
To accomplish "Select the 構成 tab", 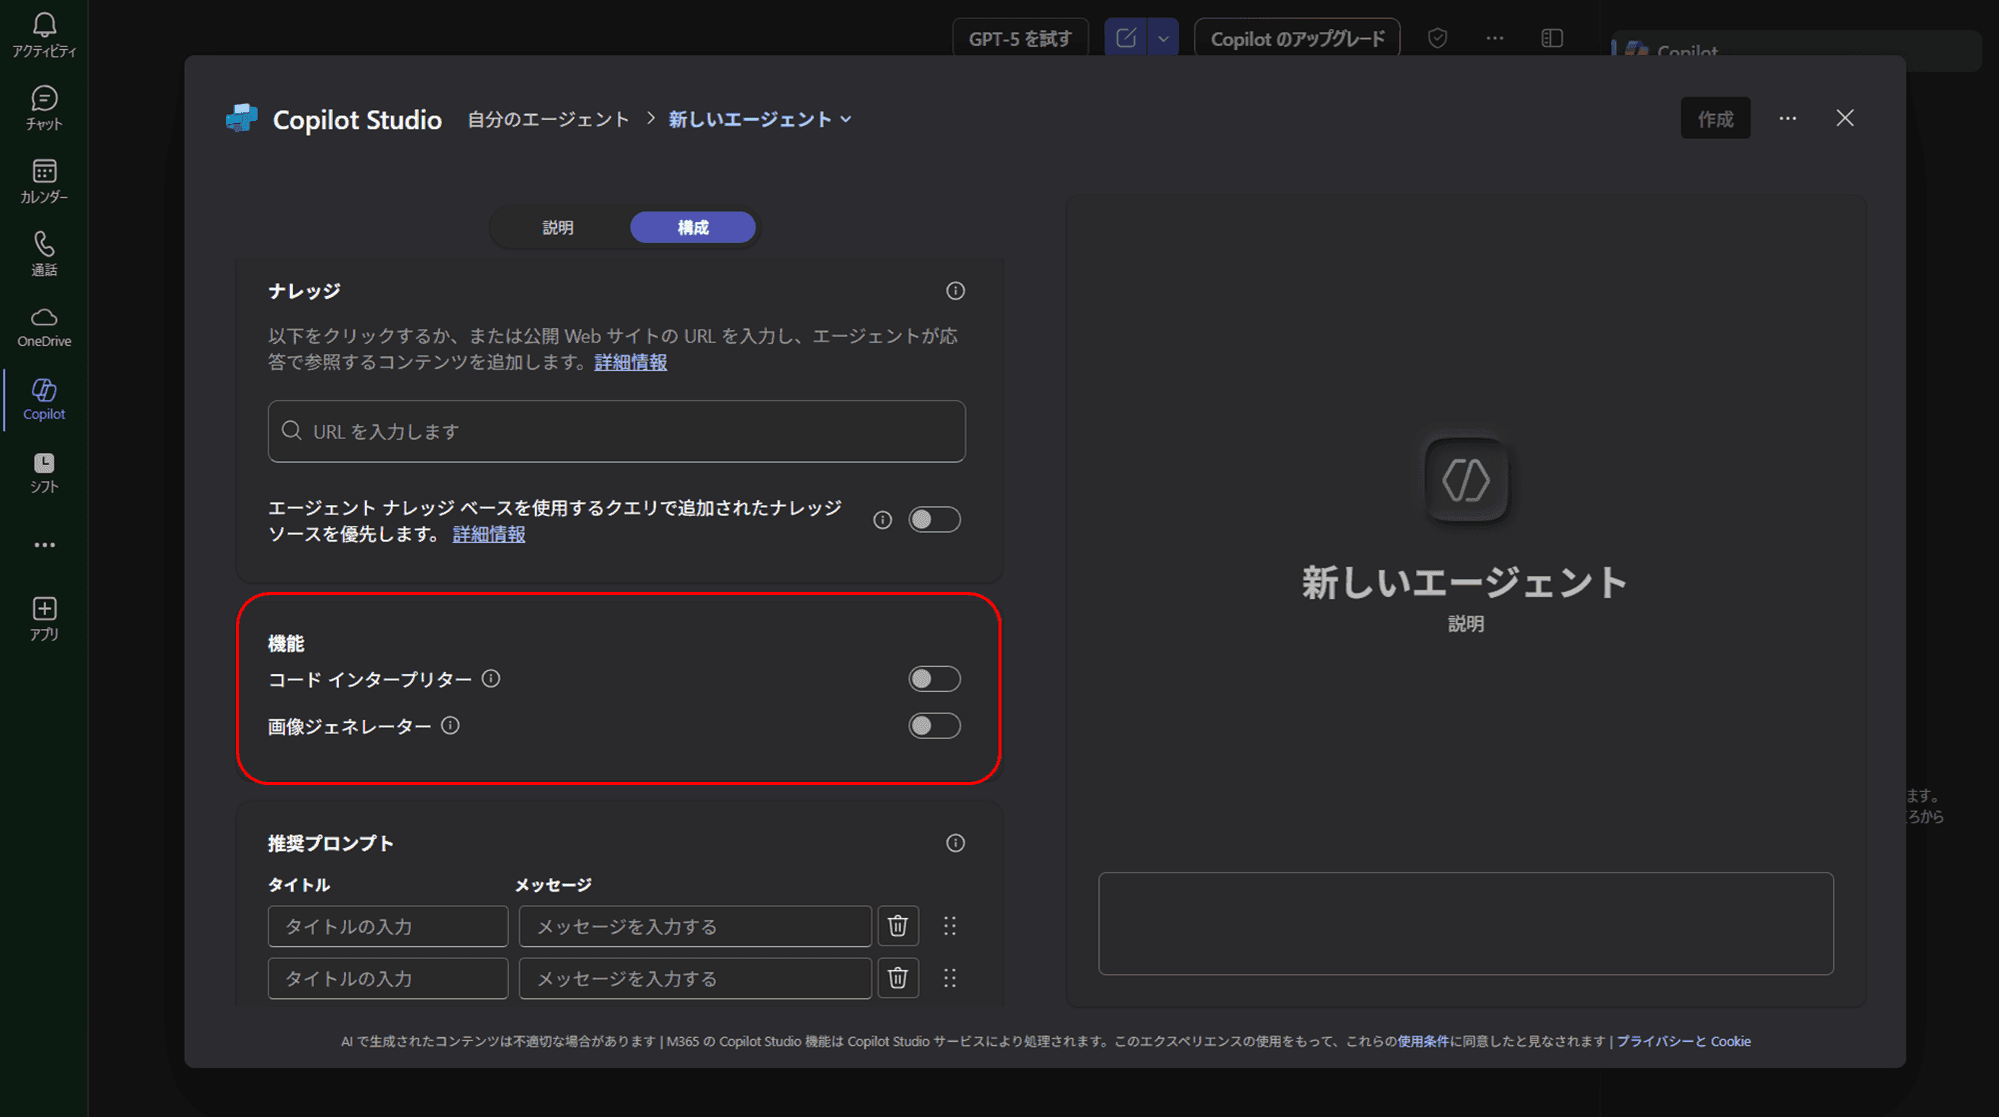I will (692, 227).
